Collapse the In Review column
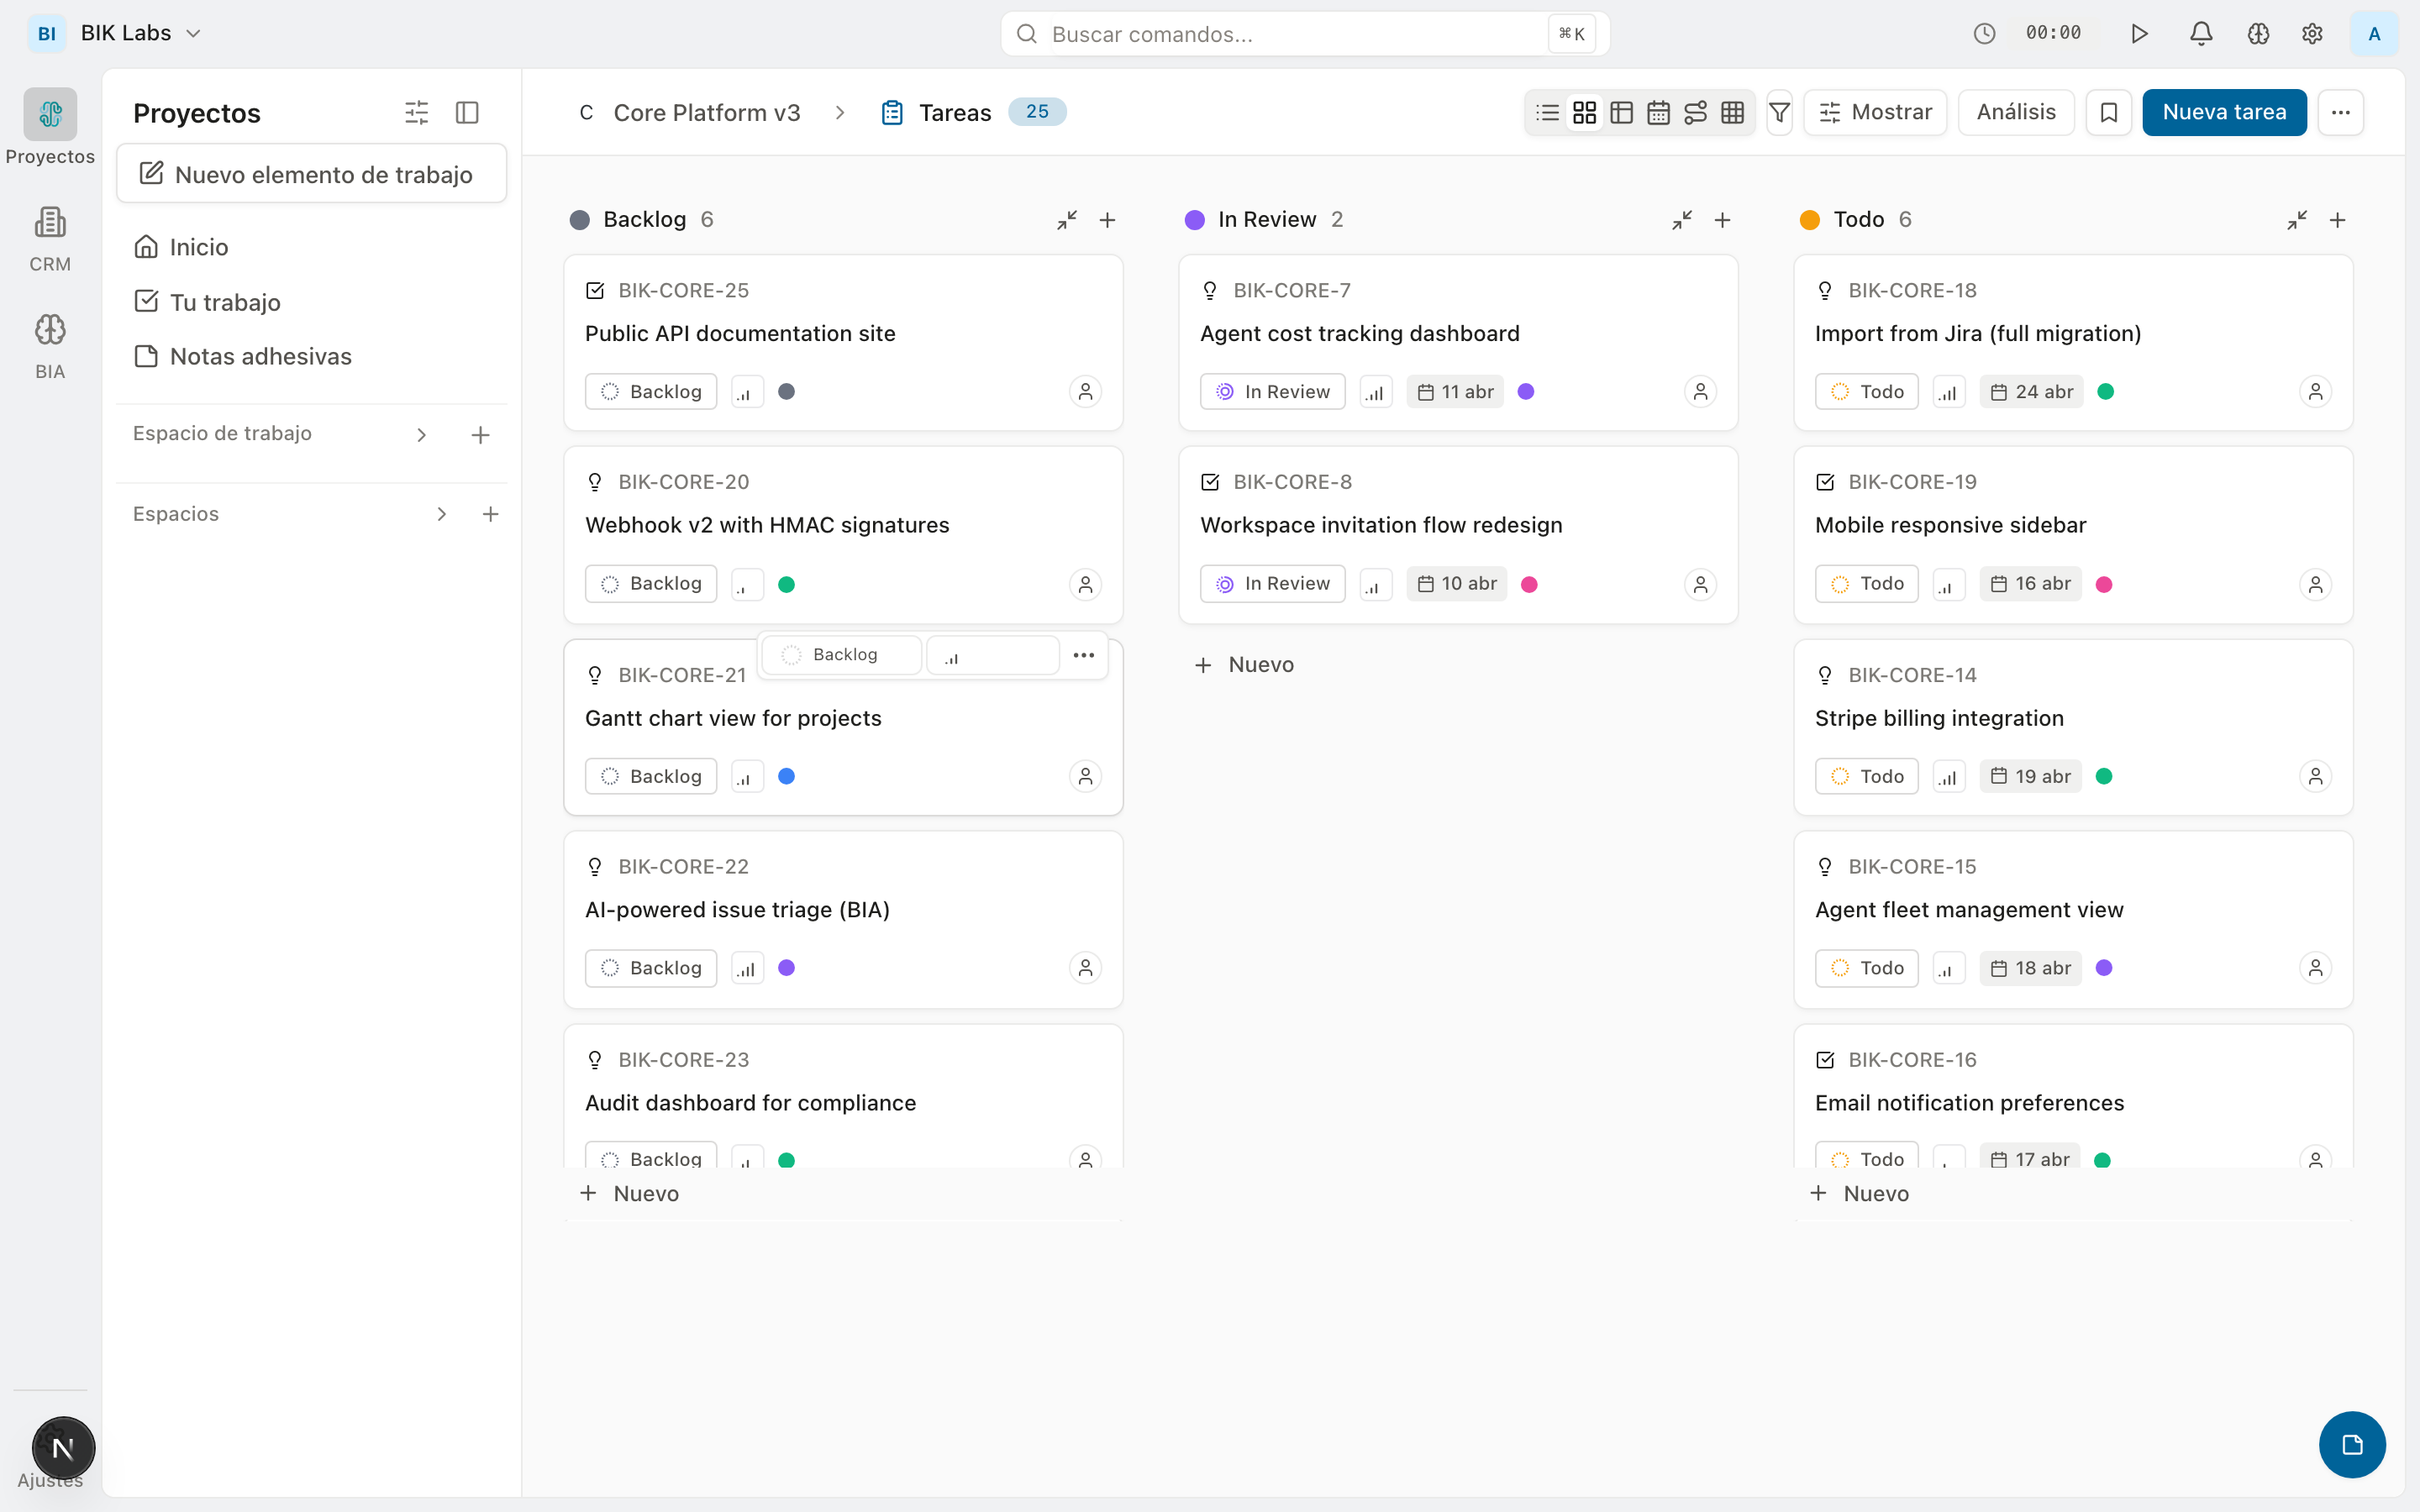2420x1512 pixels. pos(1682,220)
